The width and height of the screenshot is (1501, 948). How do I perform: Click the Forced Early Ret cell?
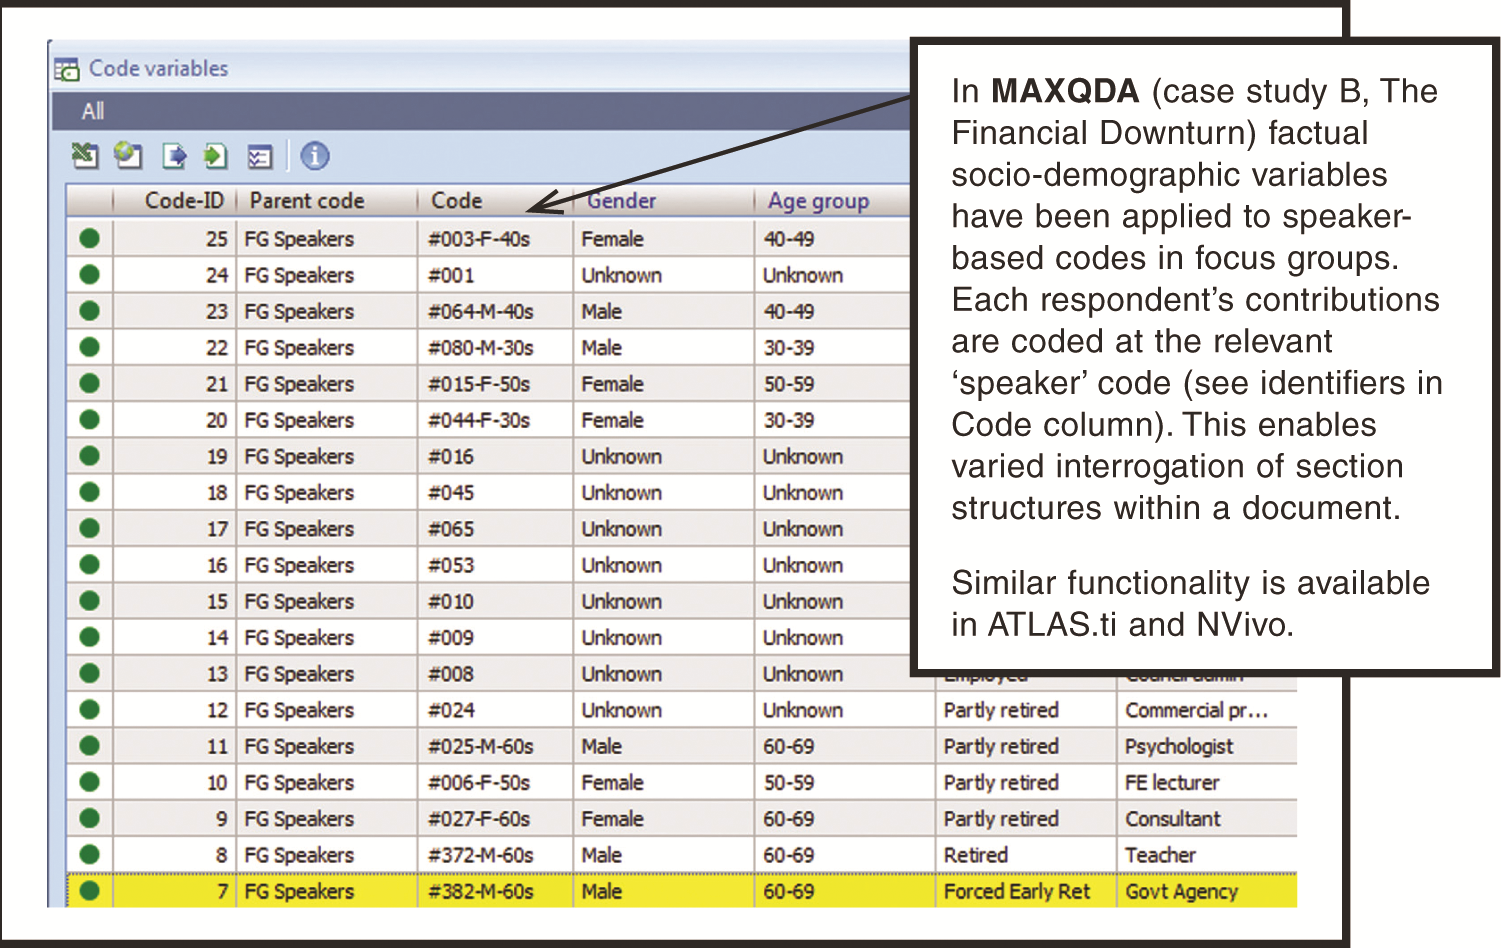pyautogui.click(x=1026, y=890)
